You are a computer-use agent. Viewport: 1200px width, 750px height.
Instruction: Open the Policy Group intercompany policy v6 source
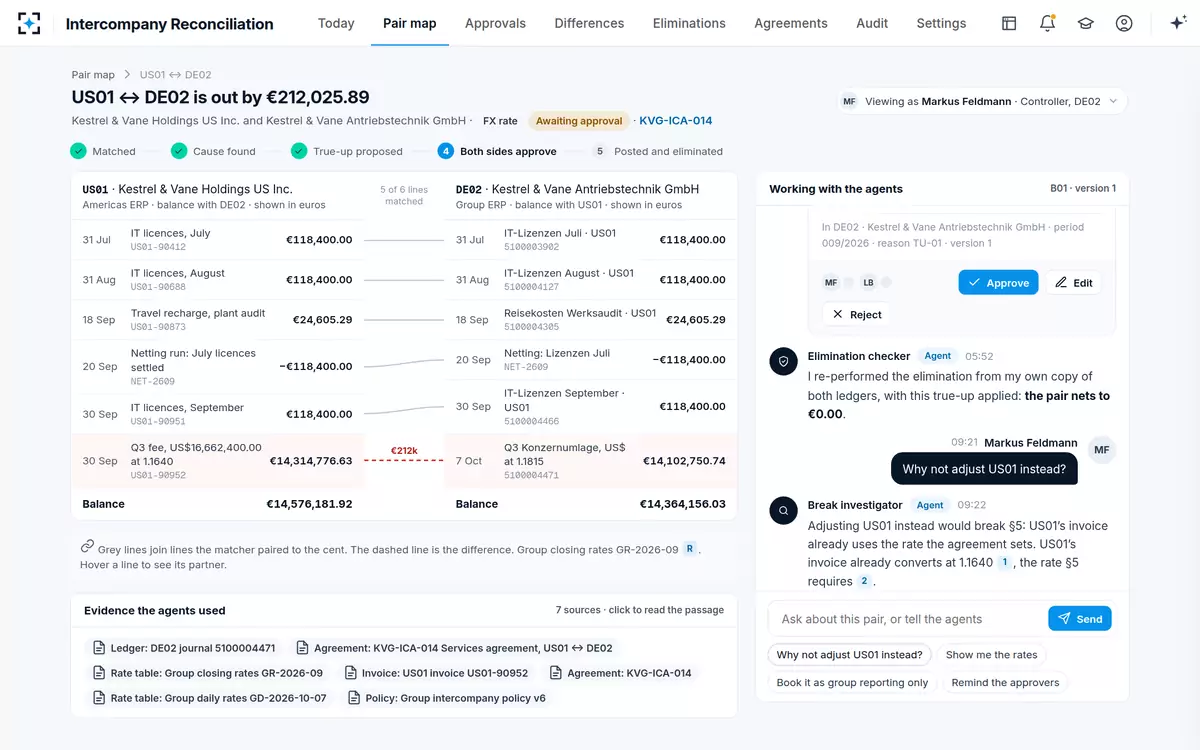447,698
